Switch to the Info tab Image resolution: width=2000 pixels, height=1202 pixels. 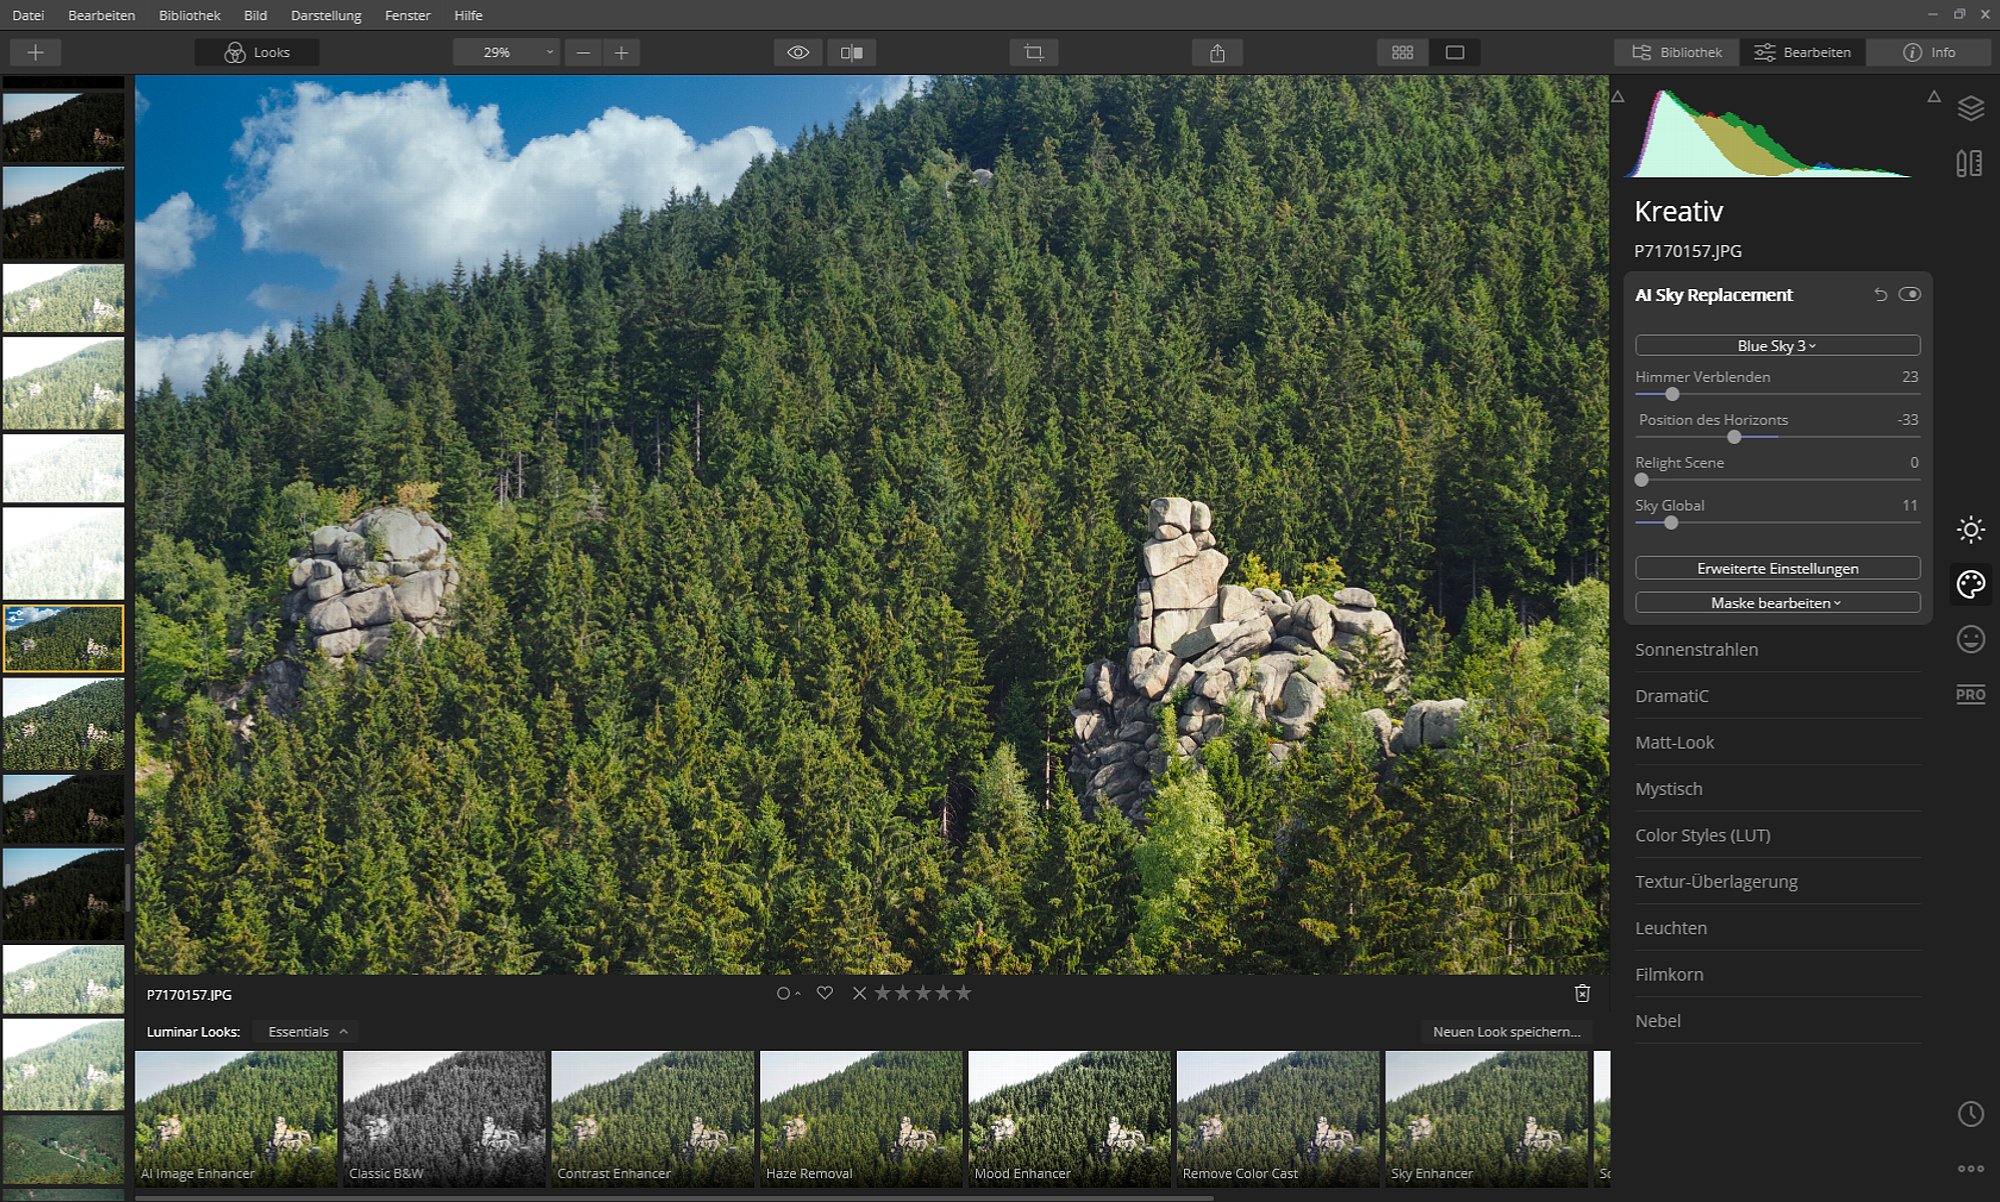(1929, 52)
